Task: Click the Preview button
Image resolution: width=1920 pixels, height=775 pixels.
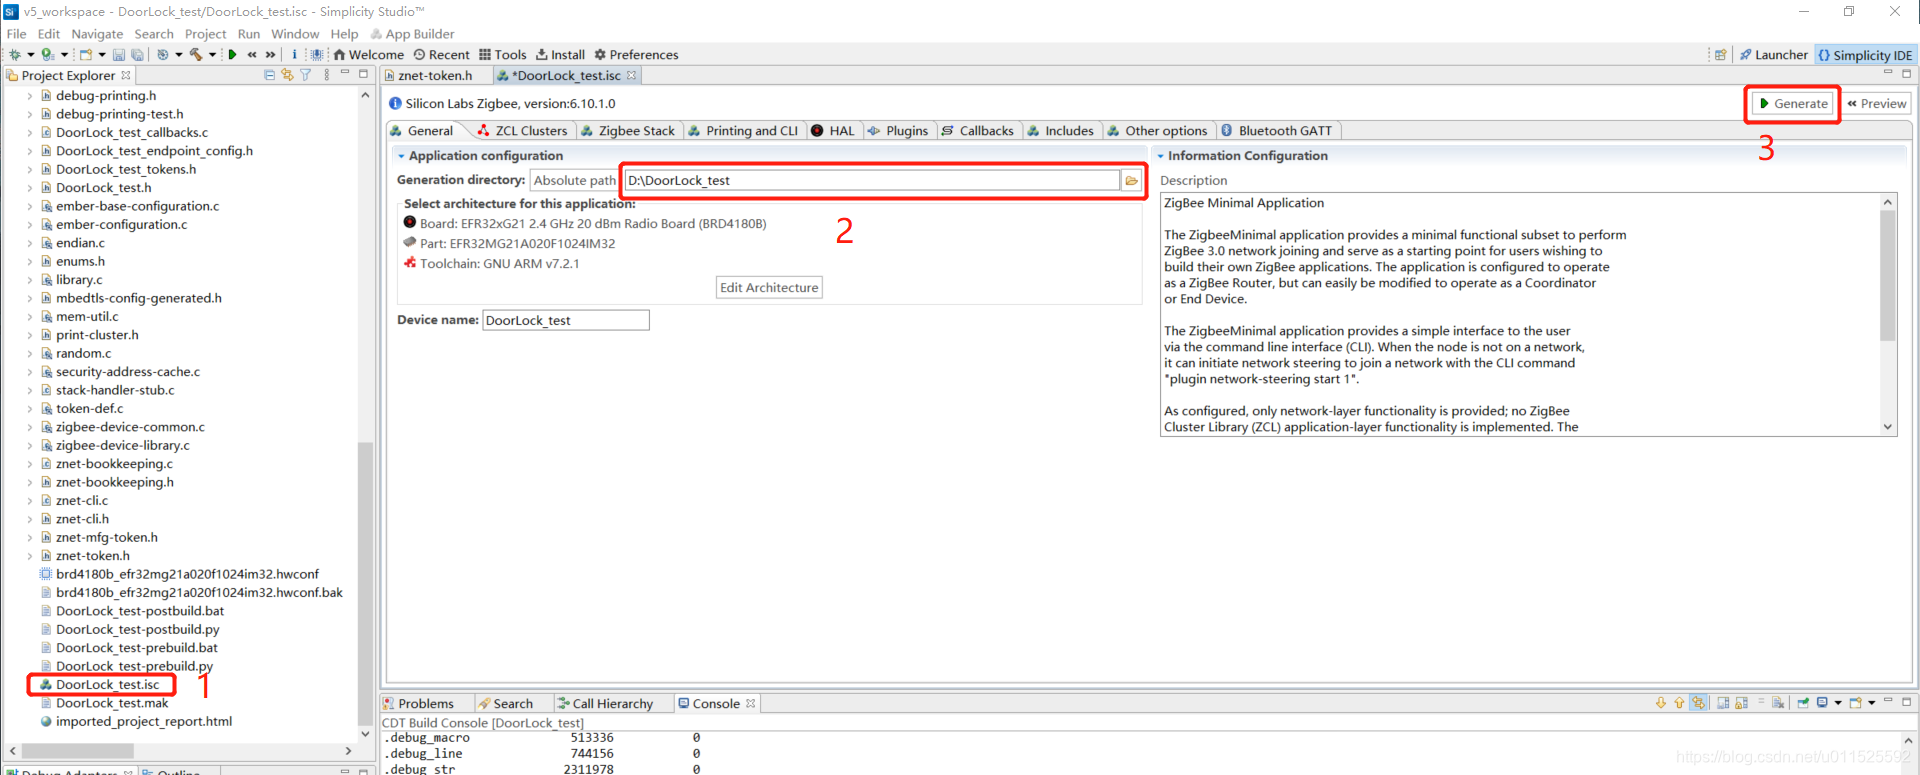Action: click(1877, 103)
